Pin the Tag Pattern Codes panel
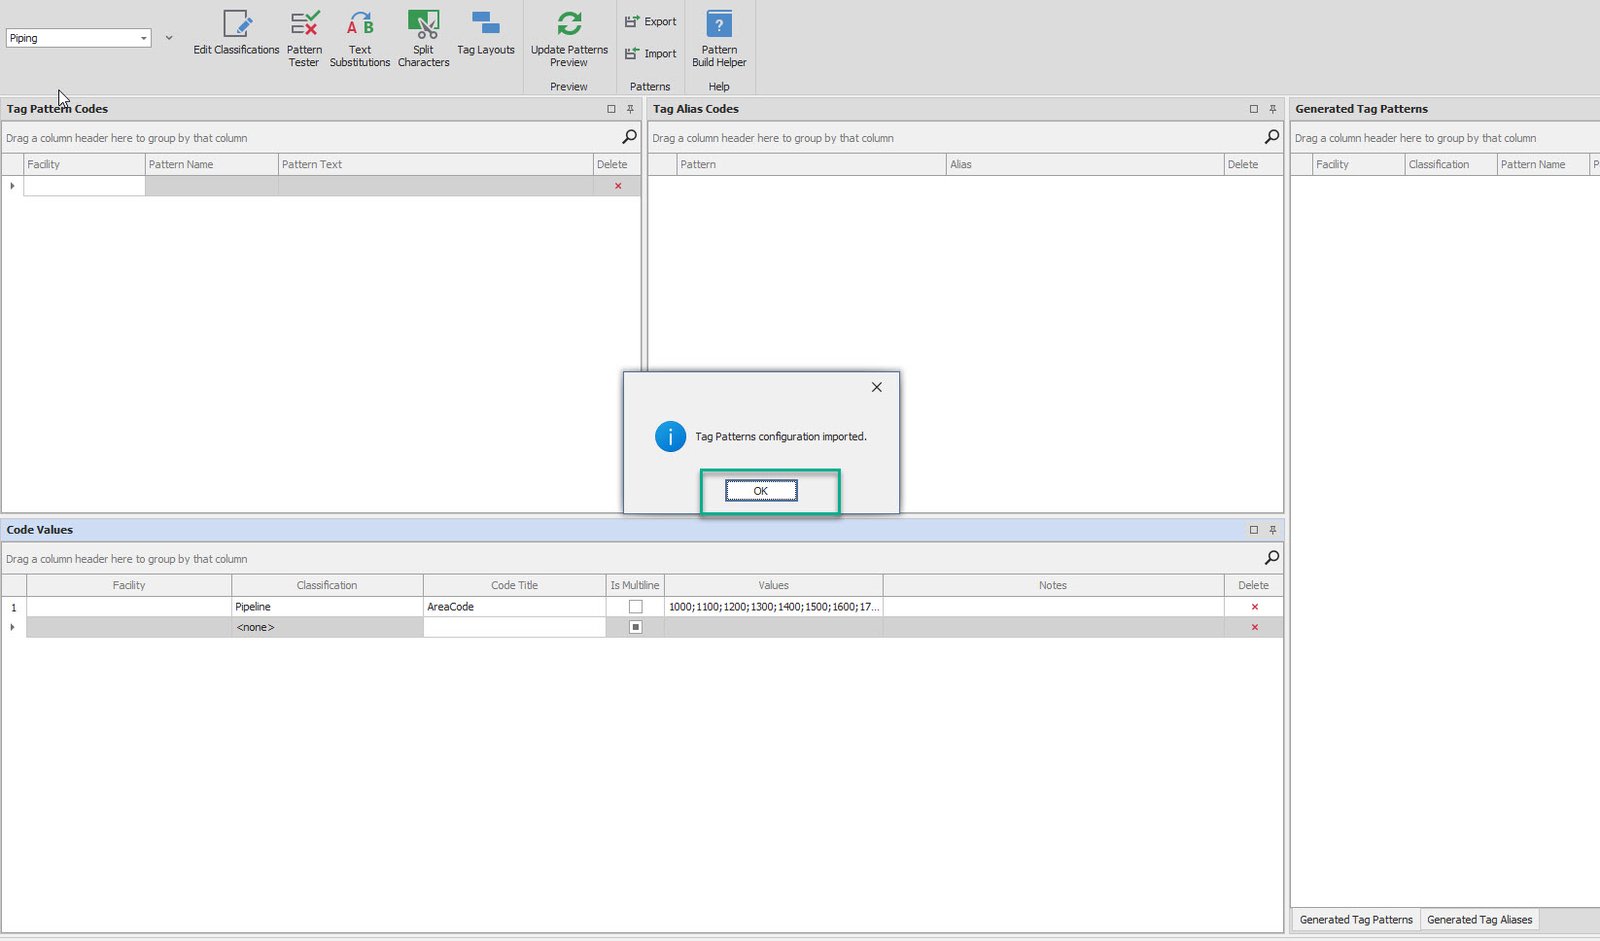This screenshot has height=941, width=1600. (x=630, y=109)
